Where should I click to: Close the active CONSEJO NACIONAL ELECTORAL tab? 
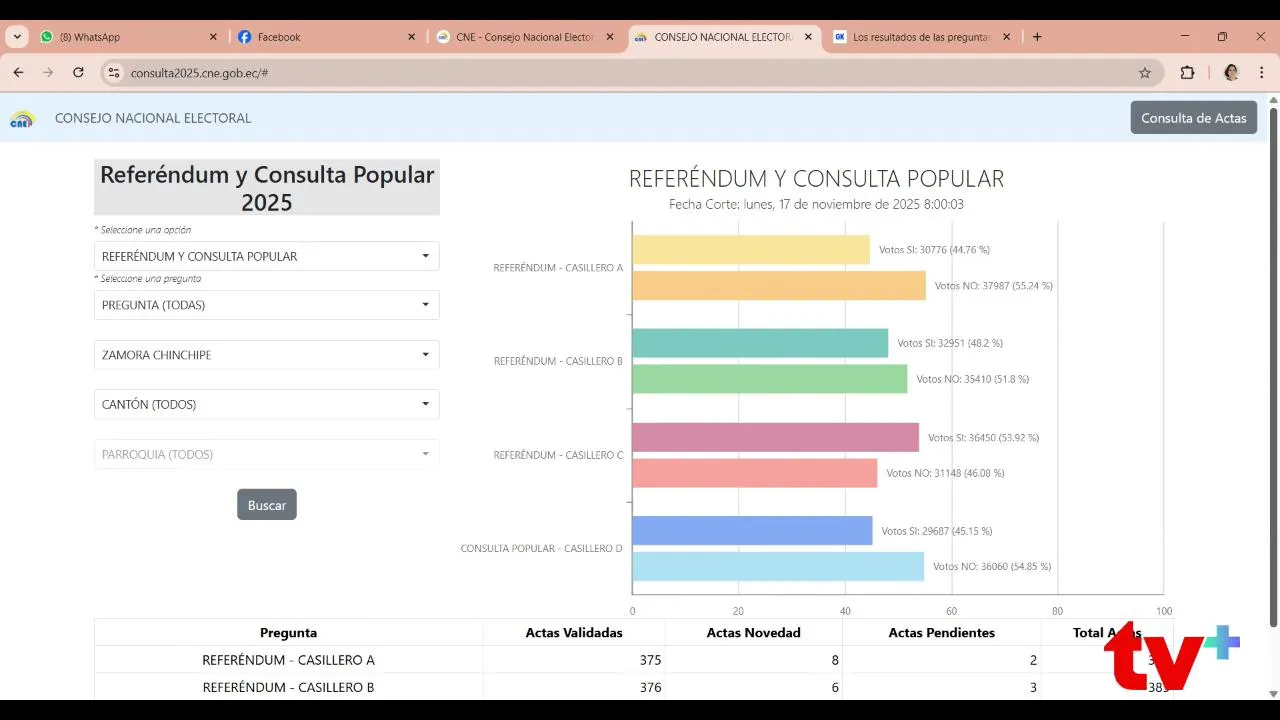click(808, 37)
